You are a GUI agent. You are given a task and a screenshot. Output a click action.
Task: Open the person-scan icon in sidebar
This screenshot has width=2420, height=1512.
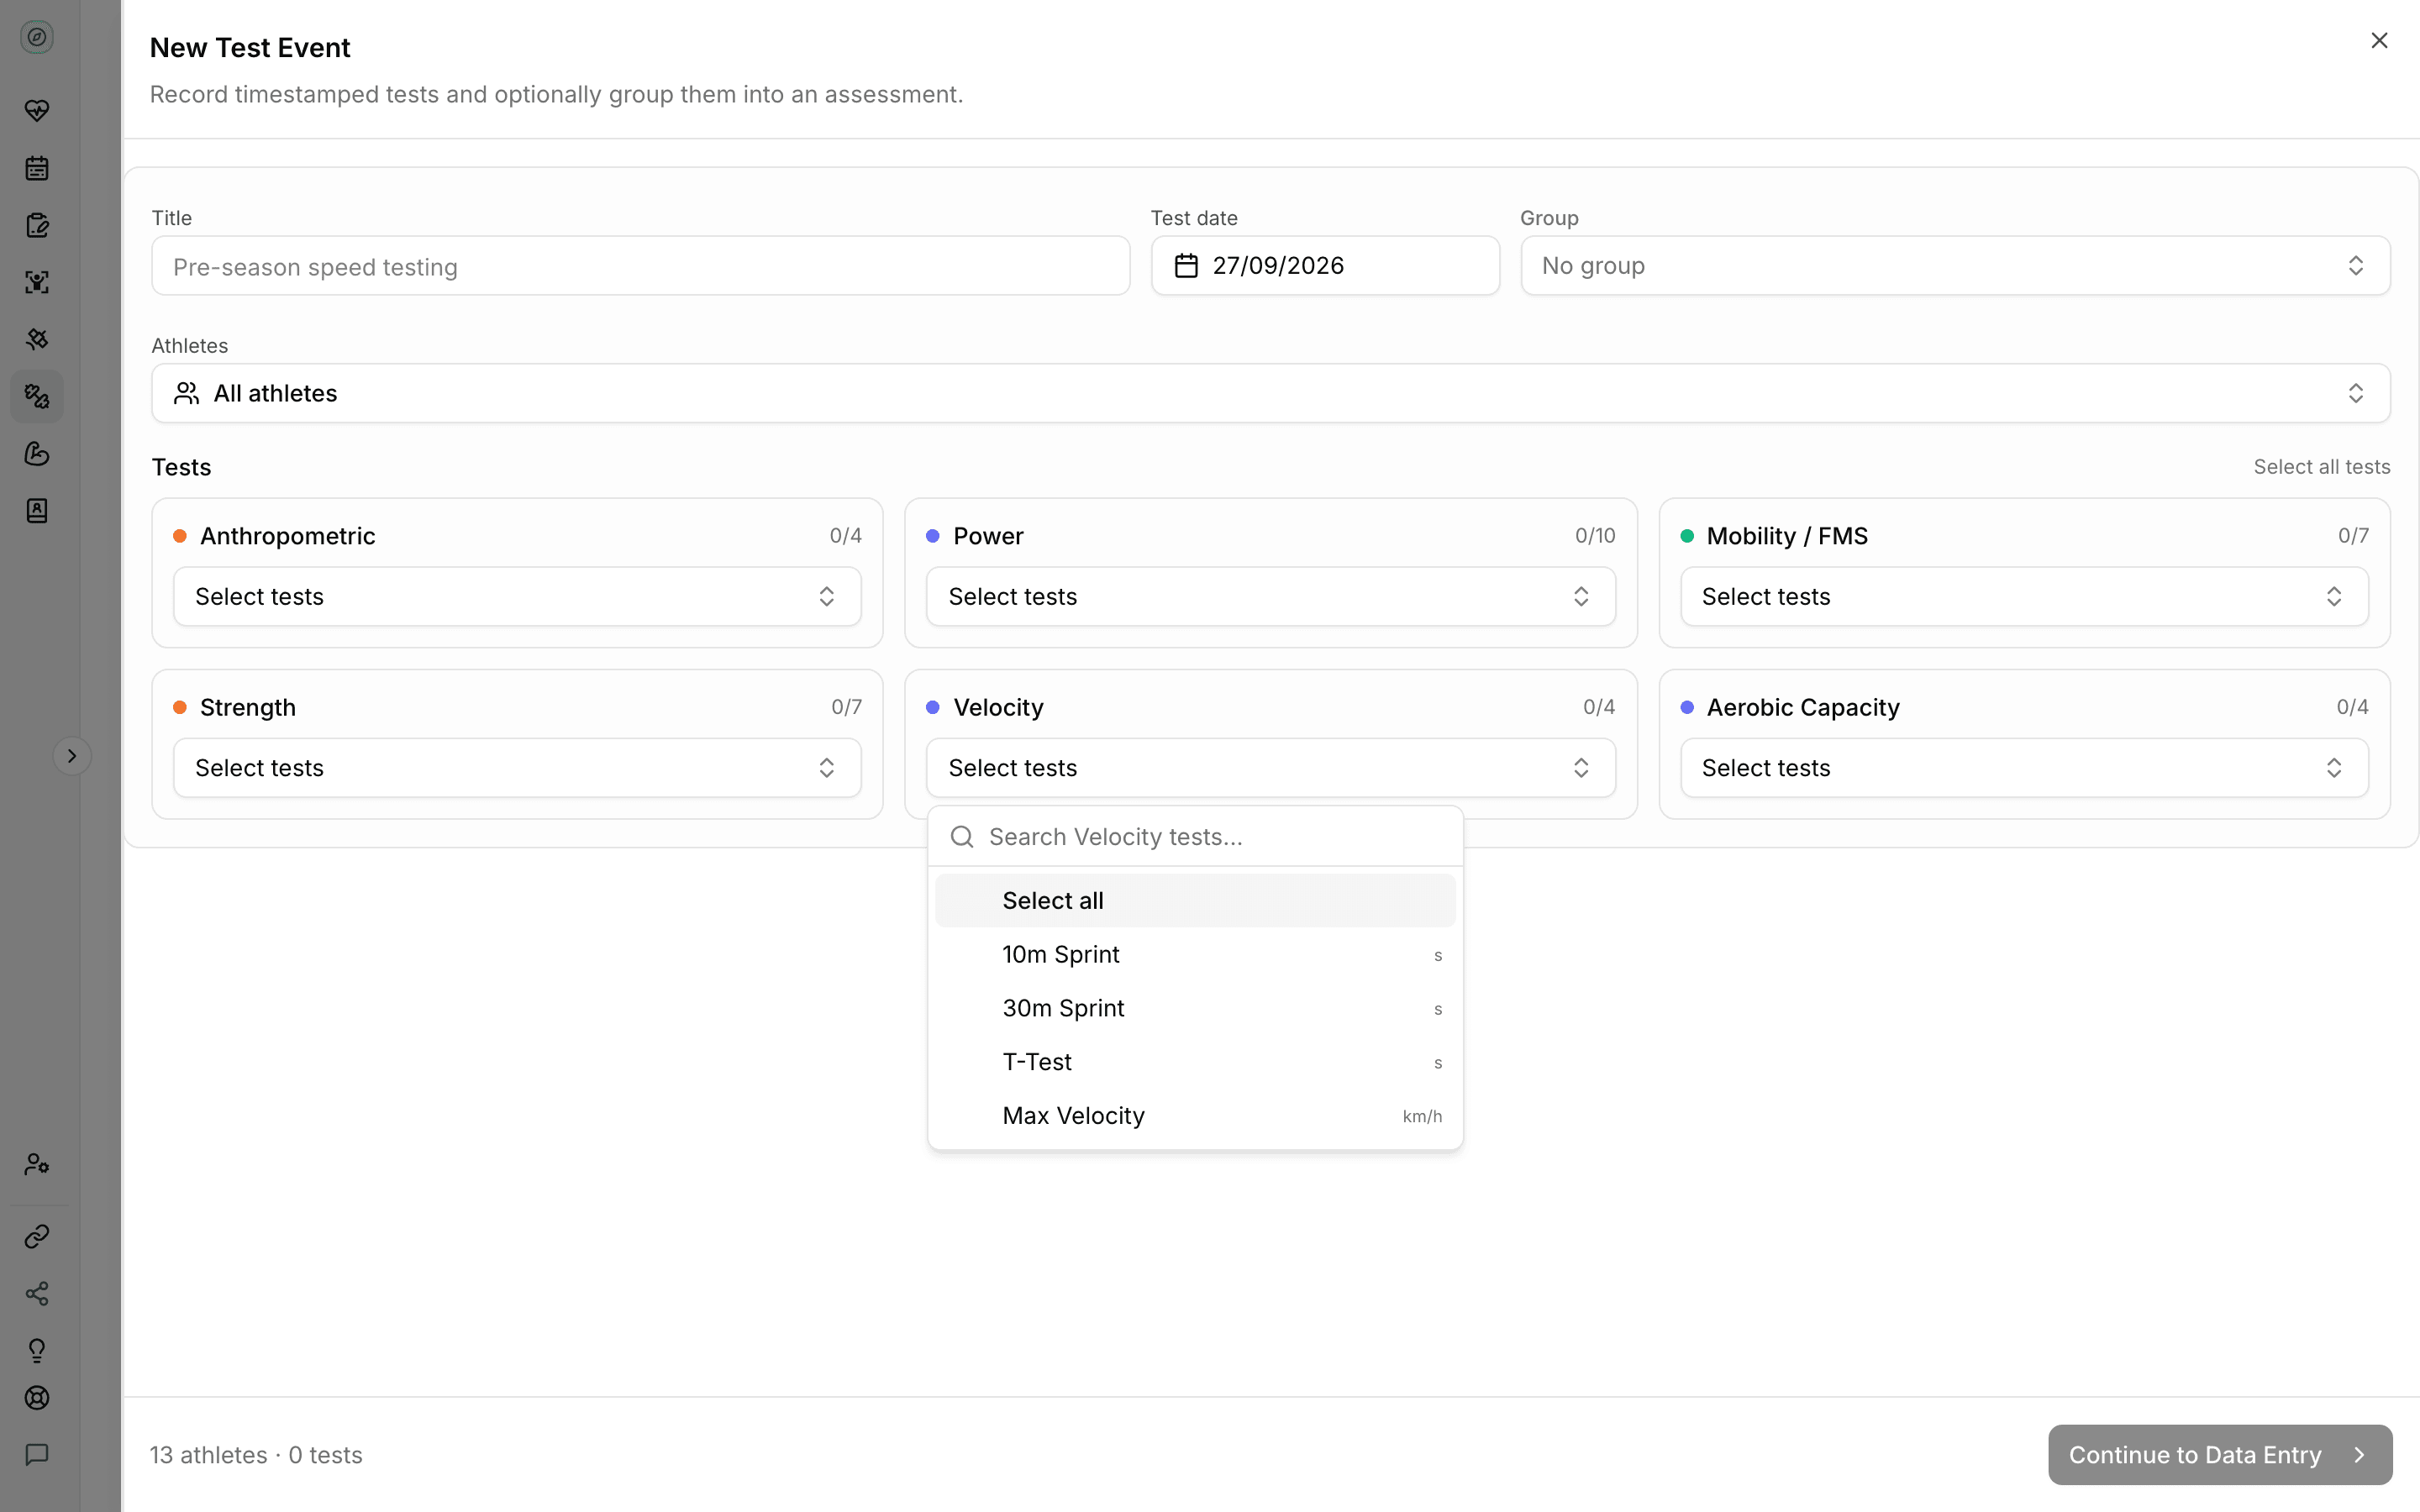37,282
